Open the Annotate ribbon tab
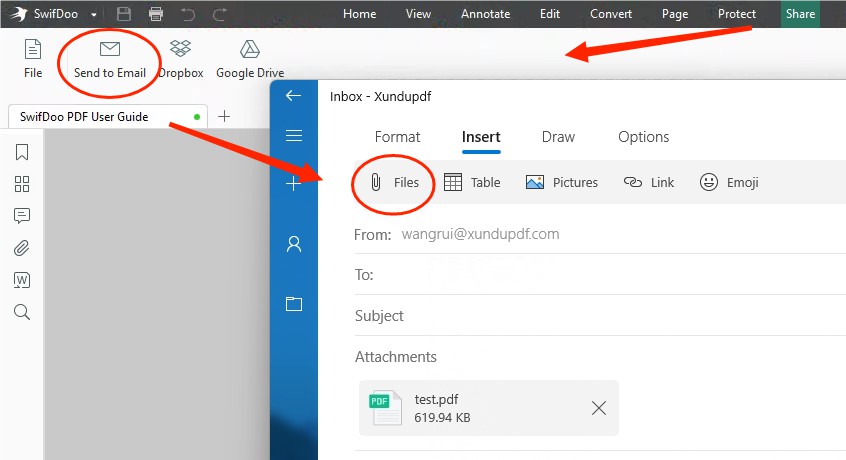Image resolution: width=846 pixels, height=460 pixels. 486,14
